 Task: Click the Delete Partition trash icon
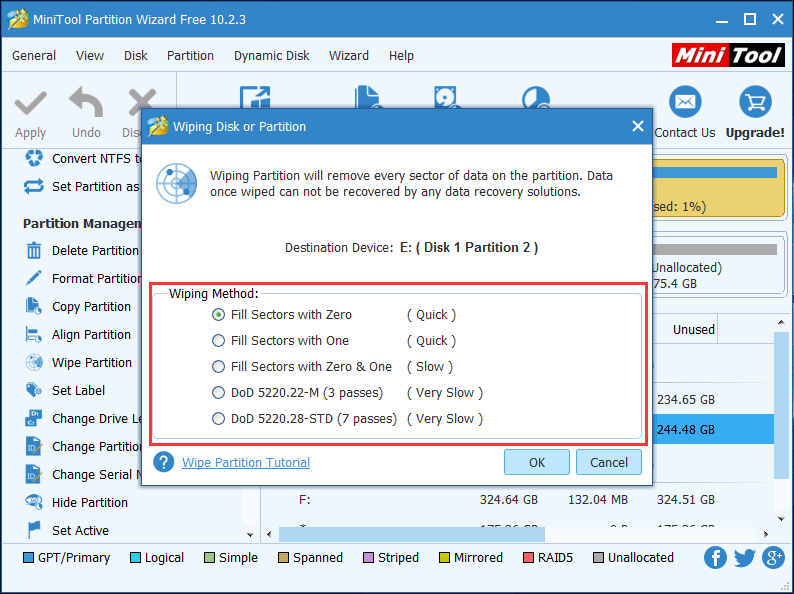[x=34, y=250]
